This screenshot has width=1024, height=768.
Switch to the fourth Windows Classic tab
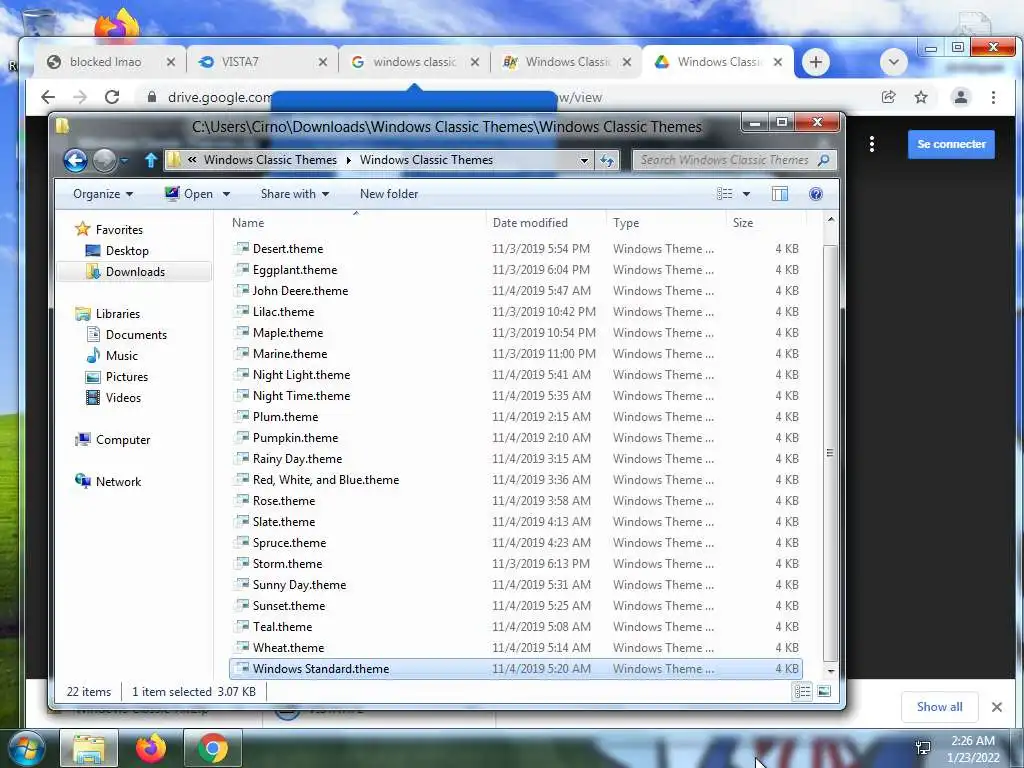pyautogui.click(x=566, y=62)
